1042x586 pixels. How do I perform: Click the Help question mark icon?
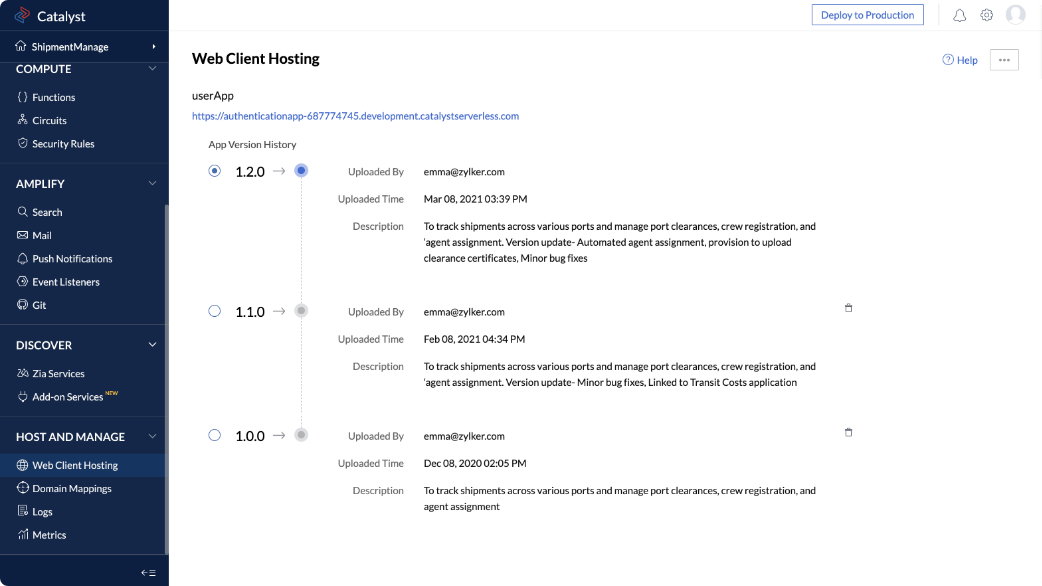[x=948, y=60]
